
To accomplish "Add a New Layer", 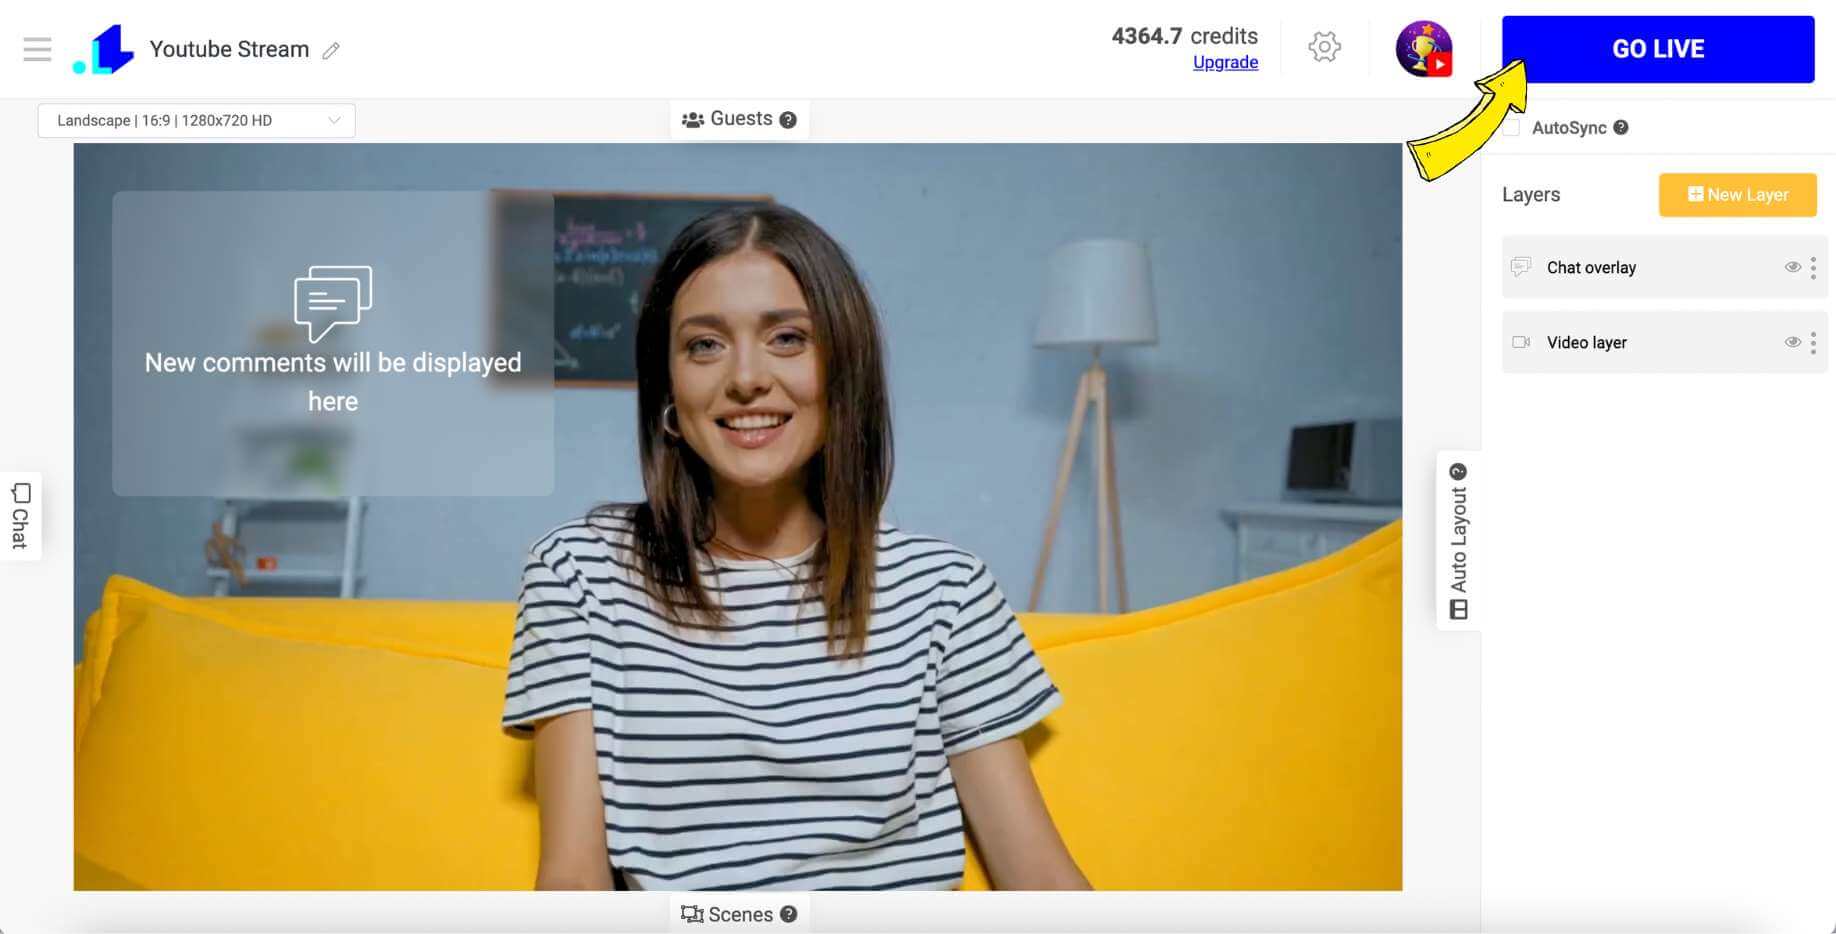I will pos(1737,195).
